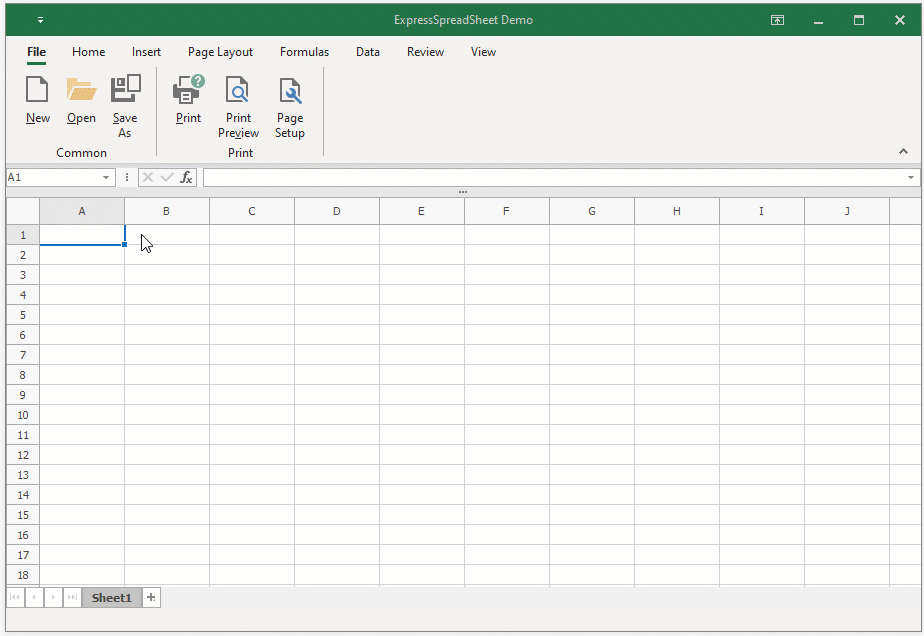Go to the previous sheet tab arrow
Screen dimensions: 924x636
34,598
